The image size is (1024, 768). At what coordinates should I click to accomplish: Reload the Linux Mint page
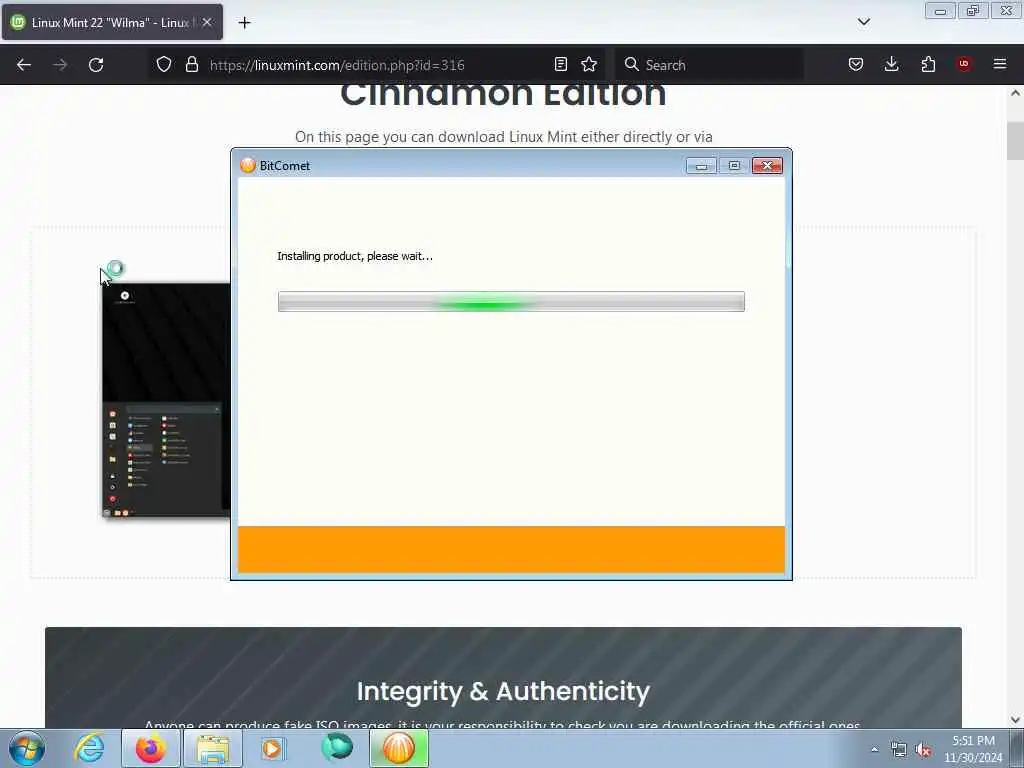pos(96,65)
